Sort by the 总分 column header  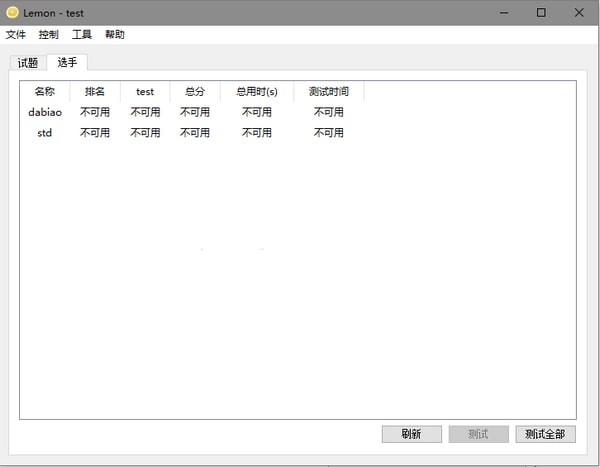pos(195,91)
